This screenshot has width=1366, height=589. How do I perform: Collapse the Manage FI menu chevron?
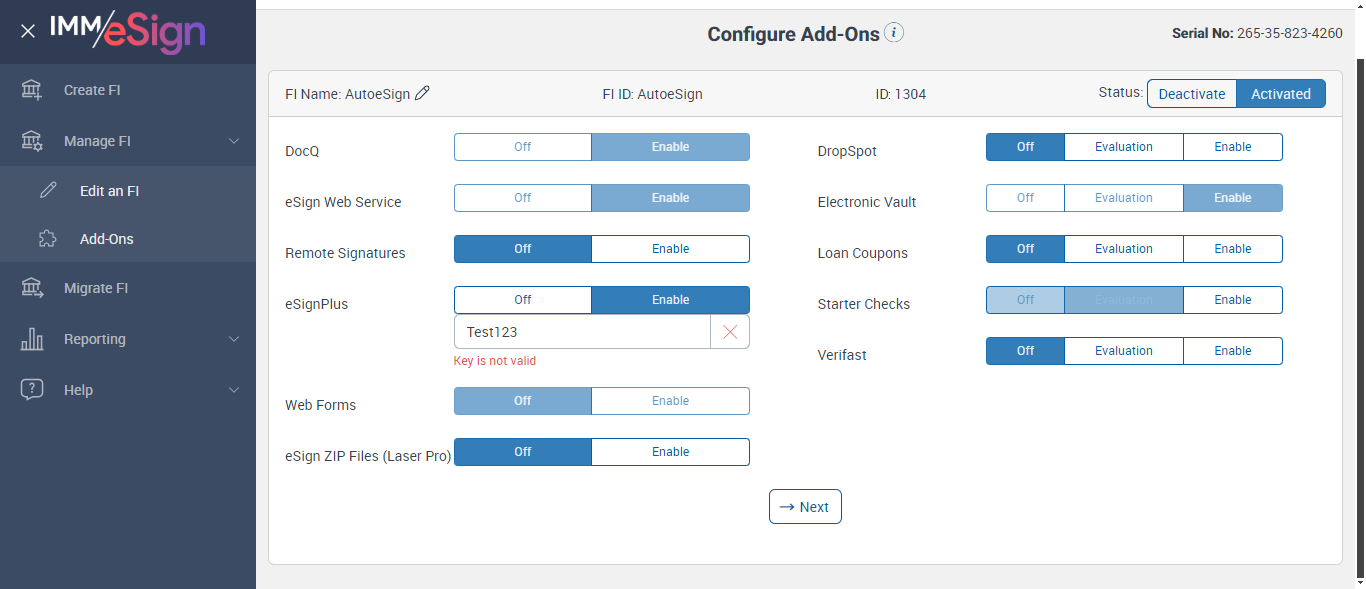pyautogui.click(x=234, y=141)
